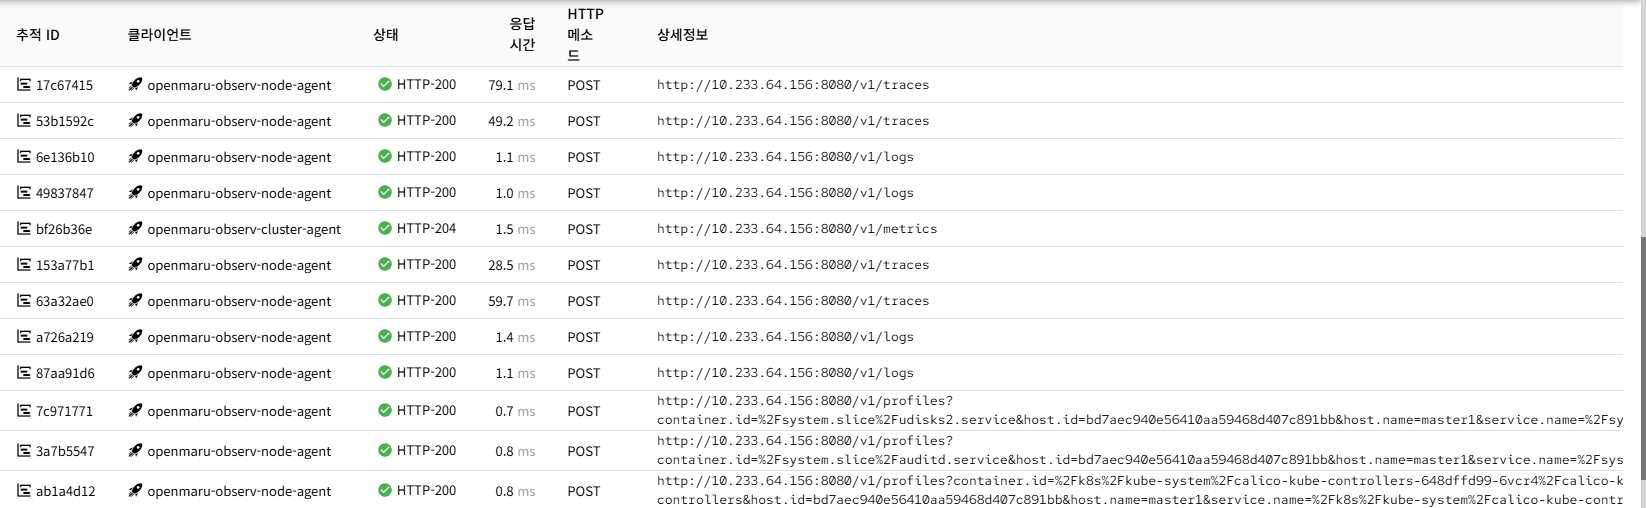Open trace ID a726a219

[64, 337]
